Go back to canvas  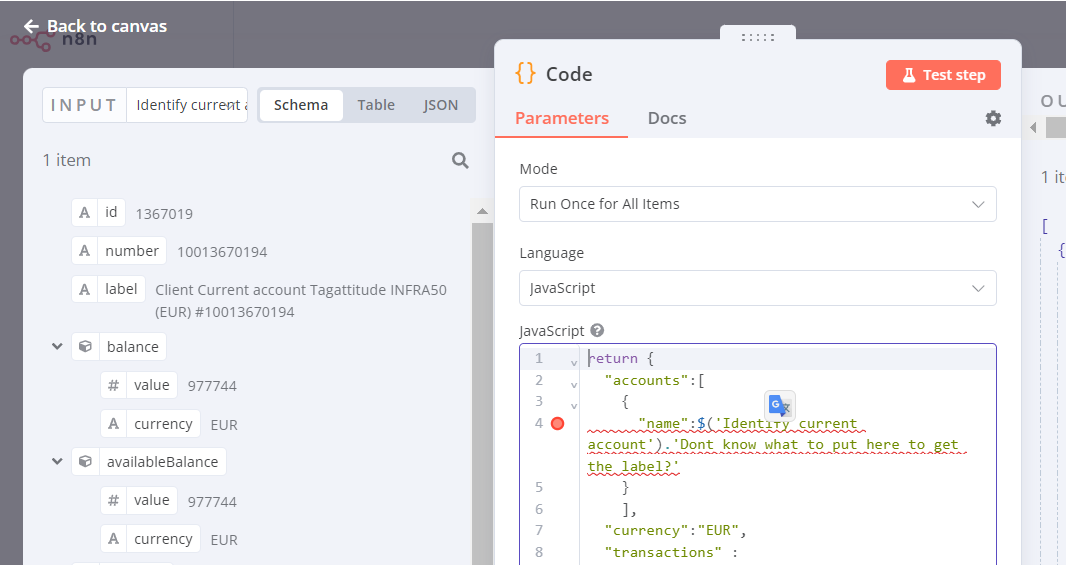[95, 26]
